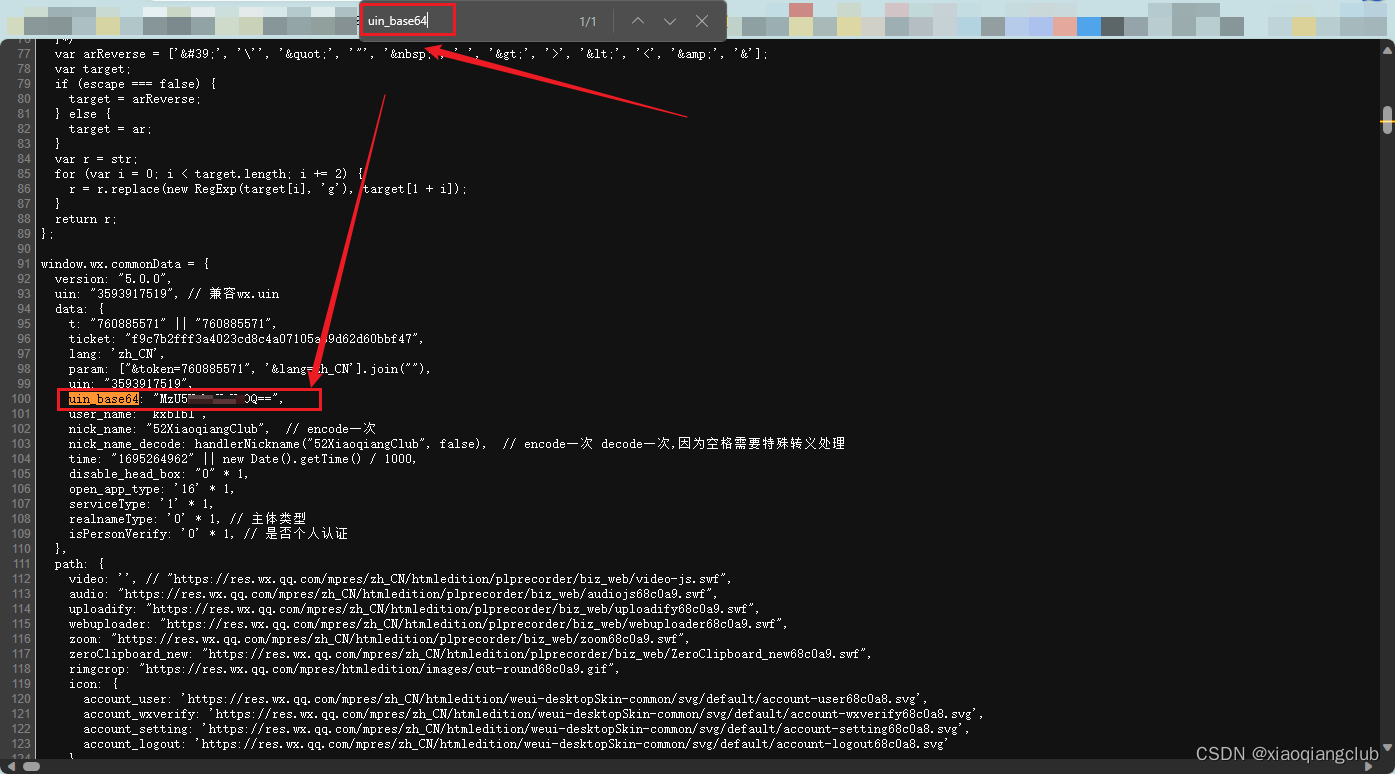Screen dimensions: 1395x774
Task: Click line number 100 in gutter
Action: [21, 399]
